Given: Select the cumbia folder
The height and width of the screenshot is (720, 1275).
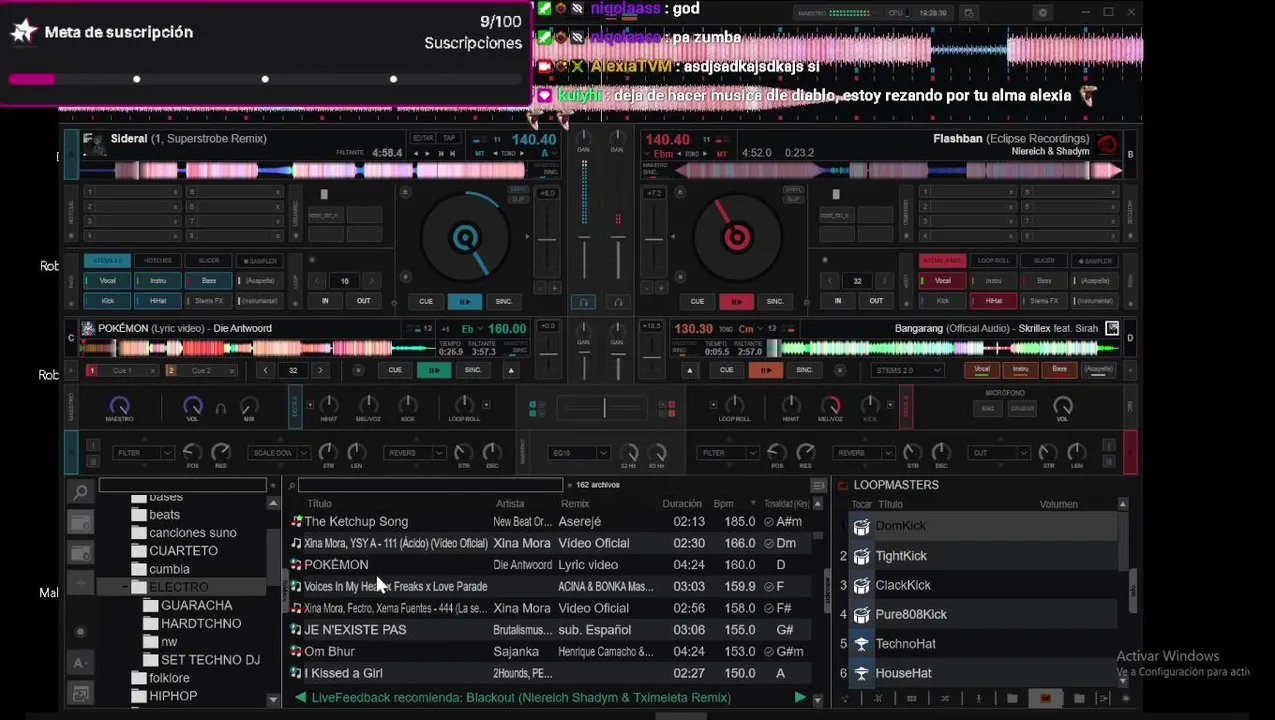Looking at the screenshot, I should click(169, 569).
